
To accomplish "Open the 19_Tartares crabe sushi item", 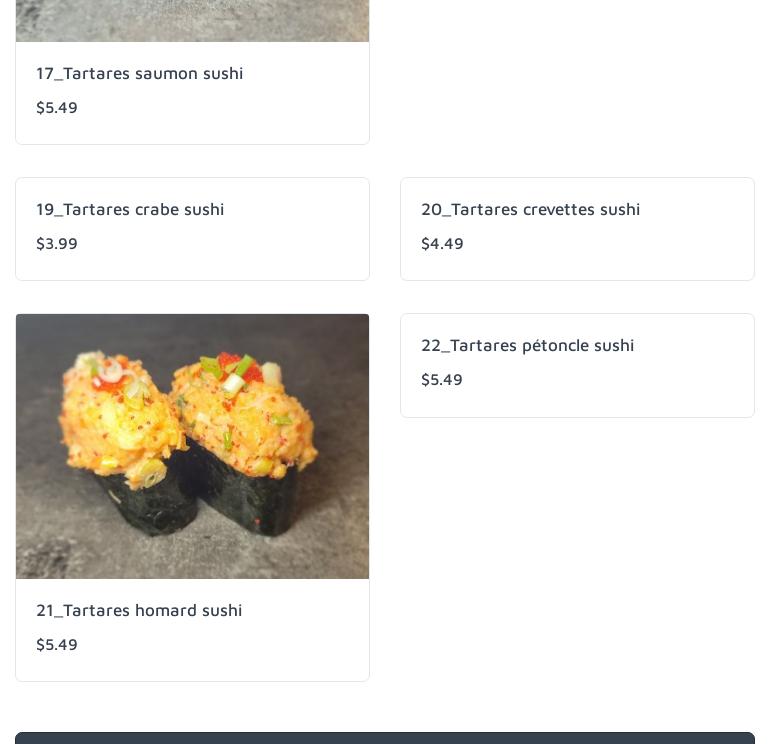I will (130, 209).
